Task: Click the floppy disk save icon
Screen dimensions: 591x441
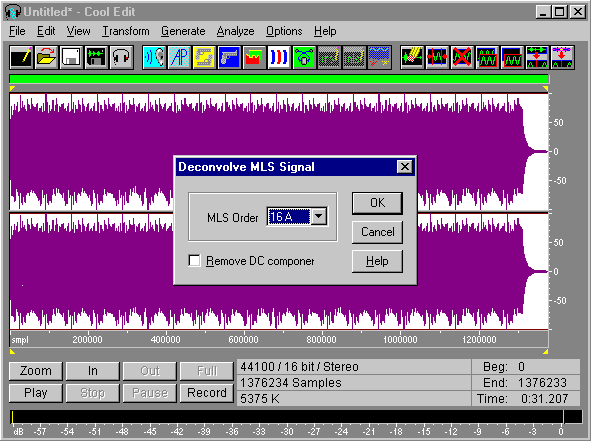Action: 71,58
